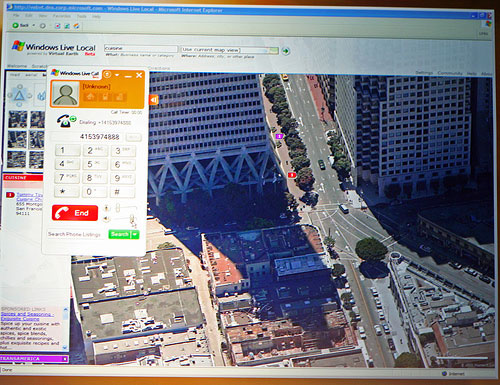Open the Favorites menu
This screenshot has height=385, width=500.
[62, 16]
